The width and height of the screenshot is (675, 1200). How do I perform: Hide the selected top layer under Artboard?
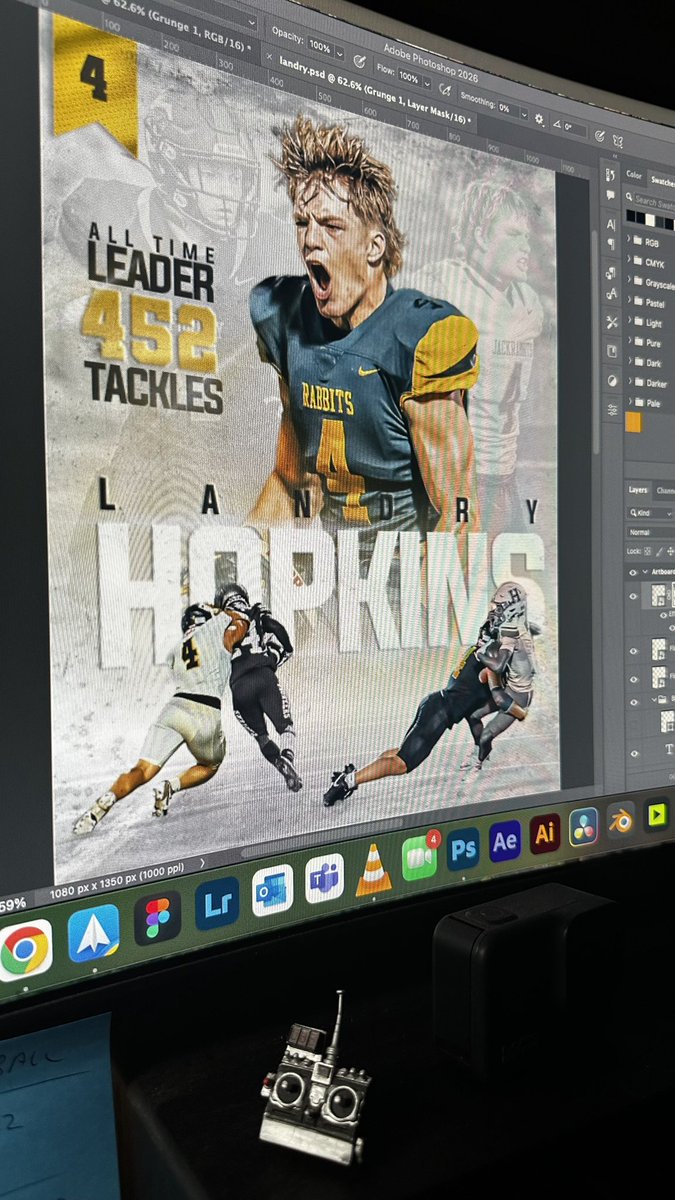click(x=633, y=597)
